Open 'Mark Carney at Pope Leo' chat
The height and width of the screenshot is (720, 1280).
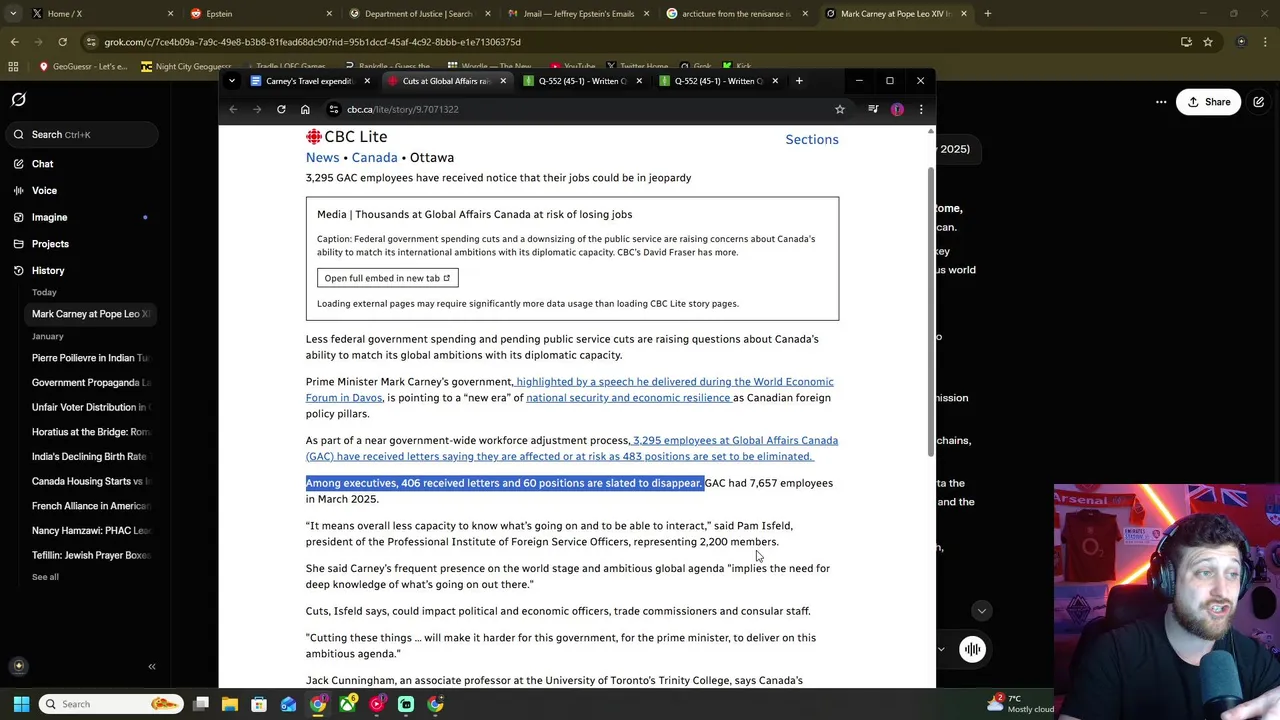(90, 314)
